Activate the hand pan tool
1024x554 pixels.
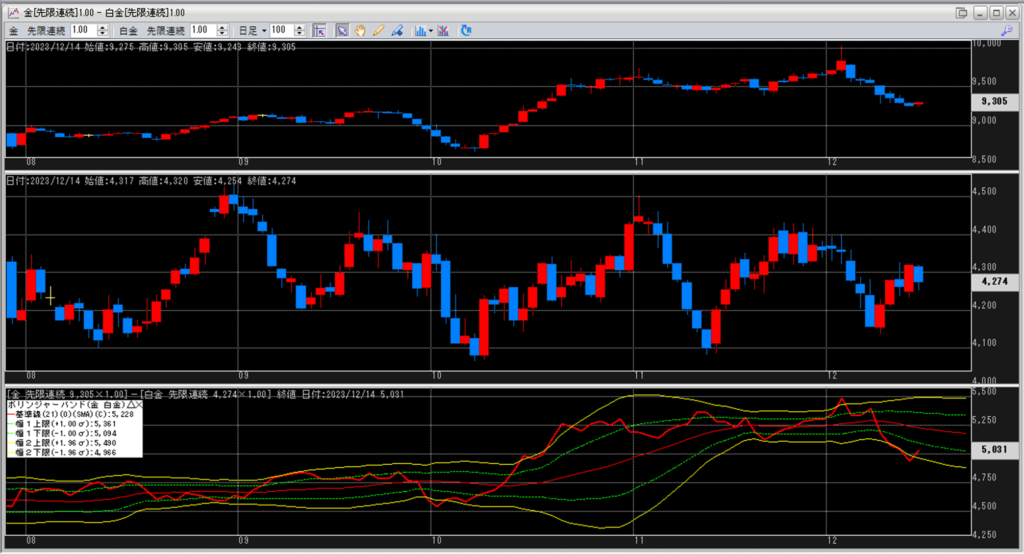tap(360, 30)
